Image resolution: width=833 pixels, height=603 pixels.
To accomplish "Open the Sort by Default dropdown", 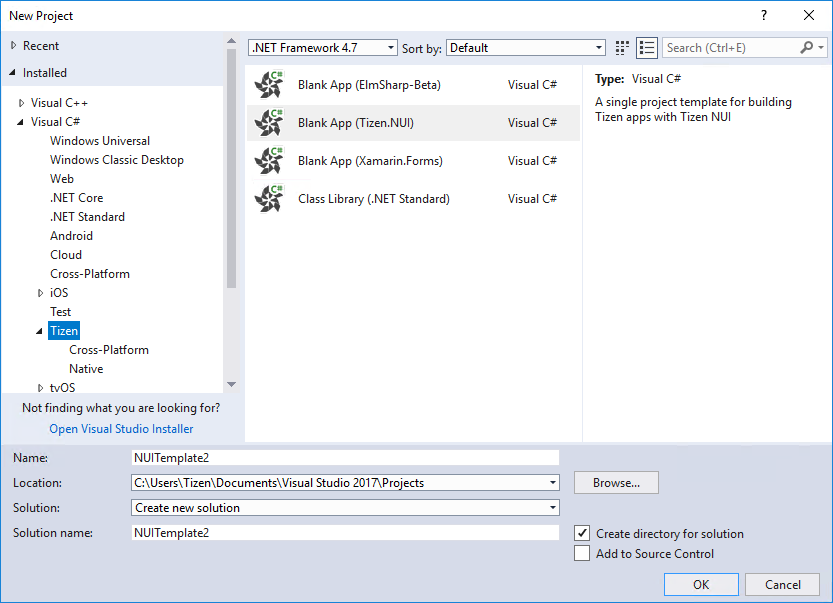I will [x=596, y=47].
